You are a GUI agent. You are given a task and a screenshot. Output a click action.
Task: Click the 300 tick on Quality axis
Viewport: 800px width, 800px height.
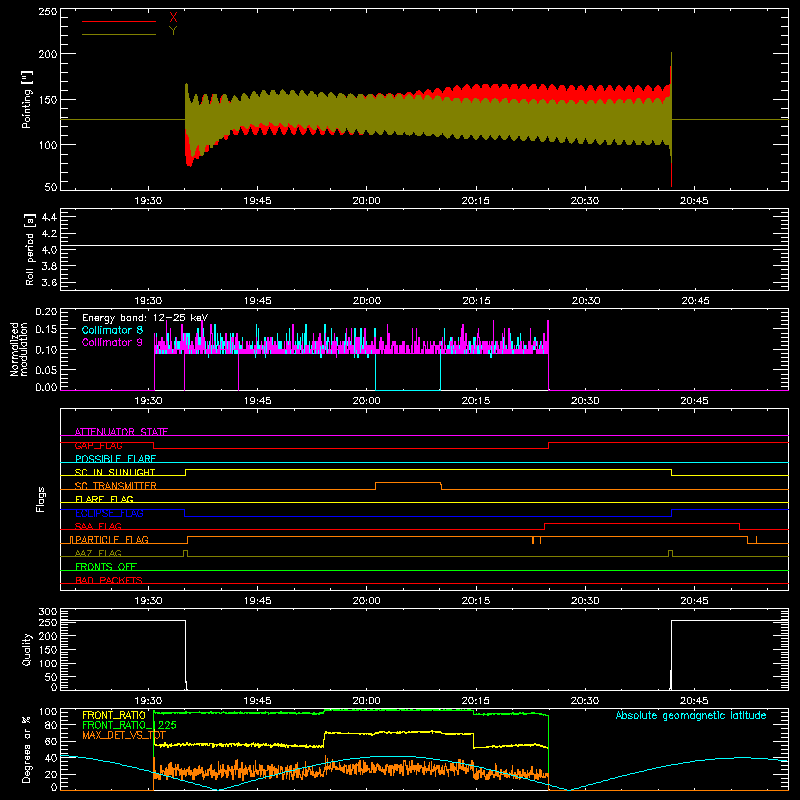tap(48, 612)
